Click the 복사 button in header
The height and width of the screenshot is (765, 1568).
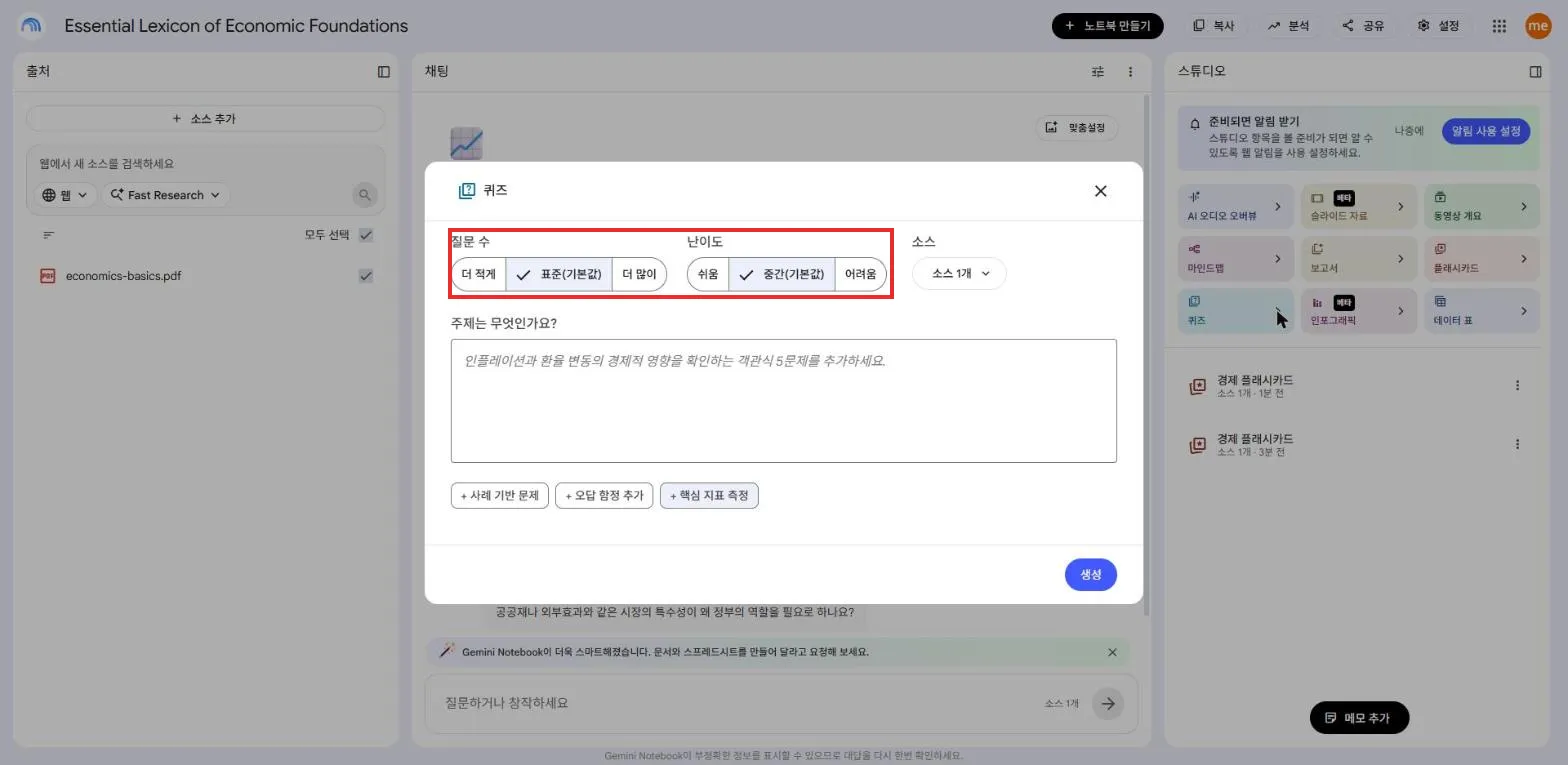[x=1214, y=26]
